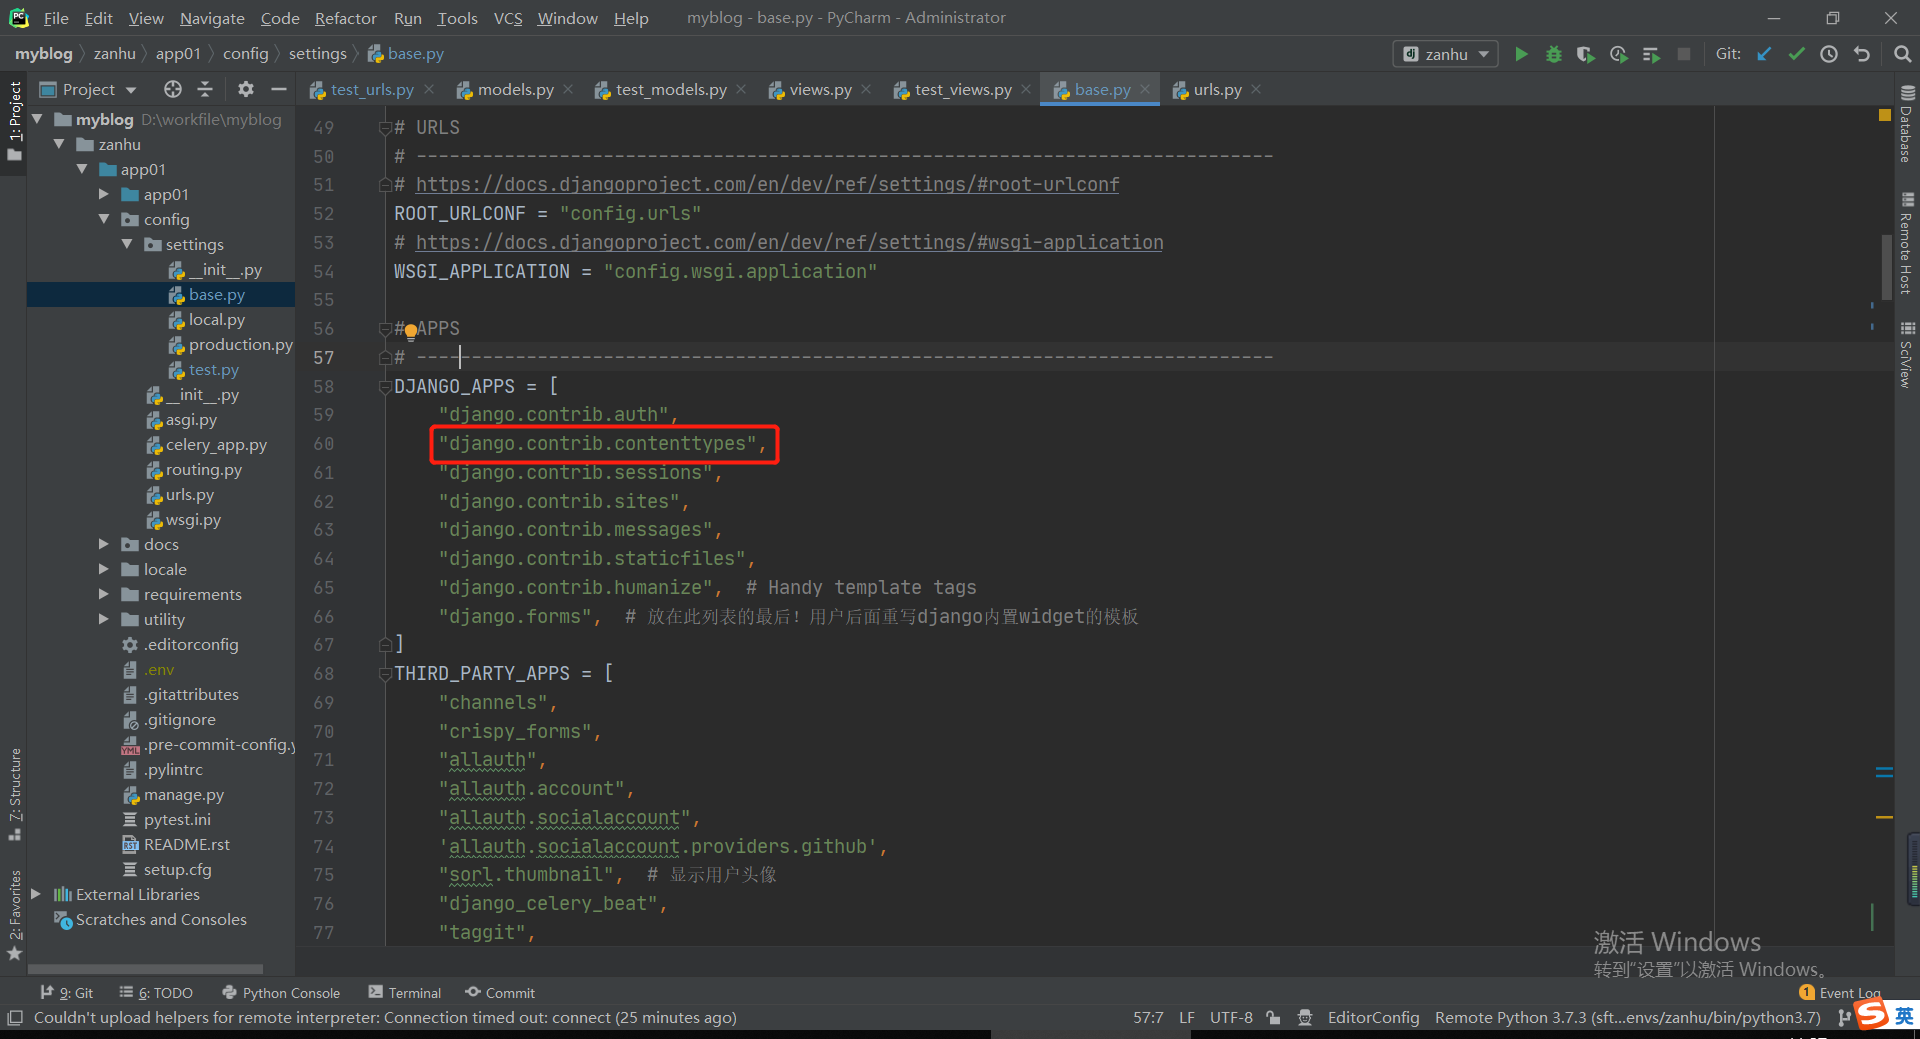The width and height of the screenshot is (1920, 1039).
Task: Stop the running process
Action: (1684, 54)
